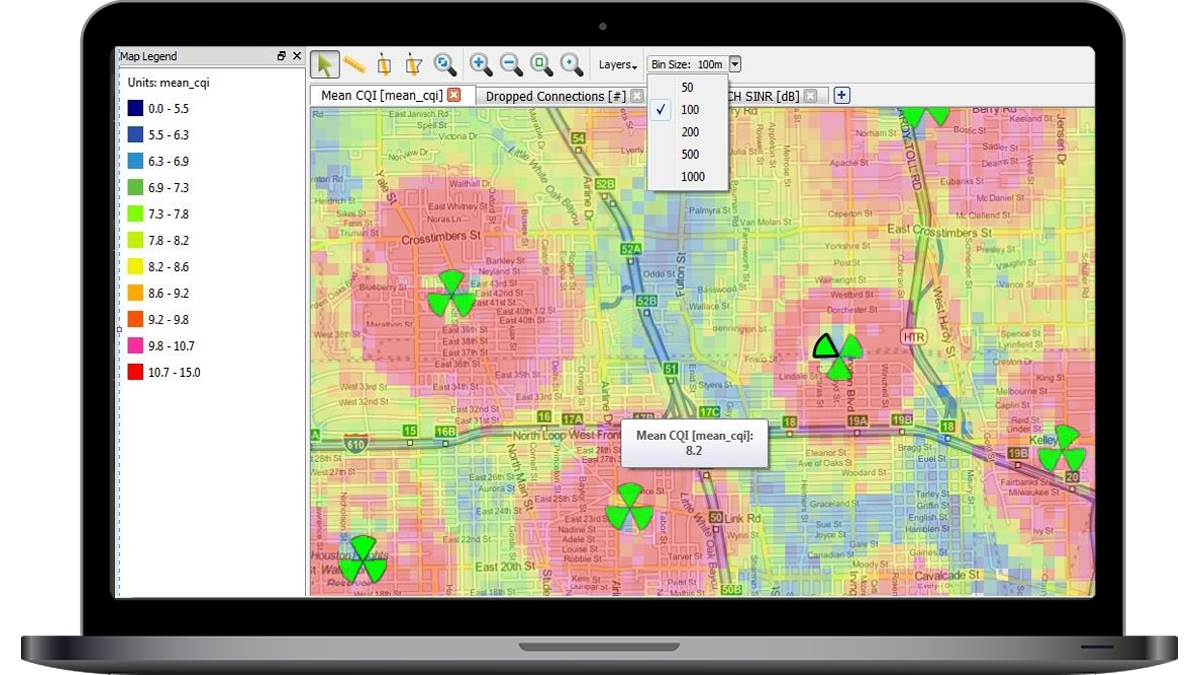Click the zoom to area magnifier
The image size is (1200, 675).
[541, 65]
